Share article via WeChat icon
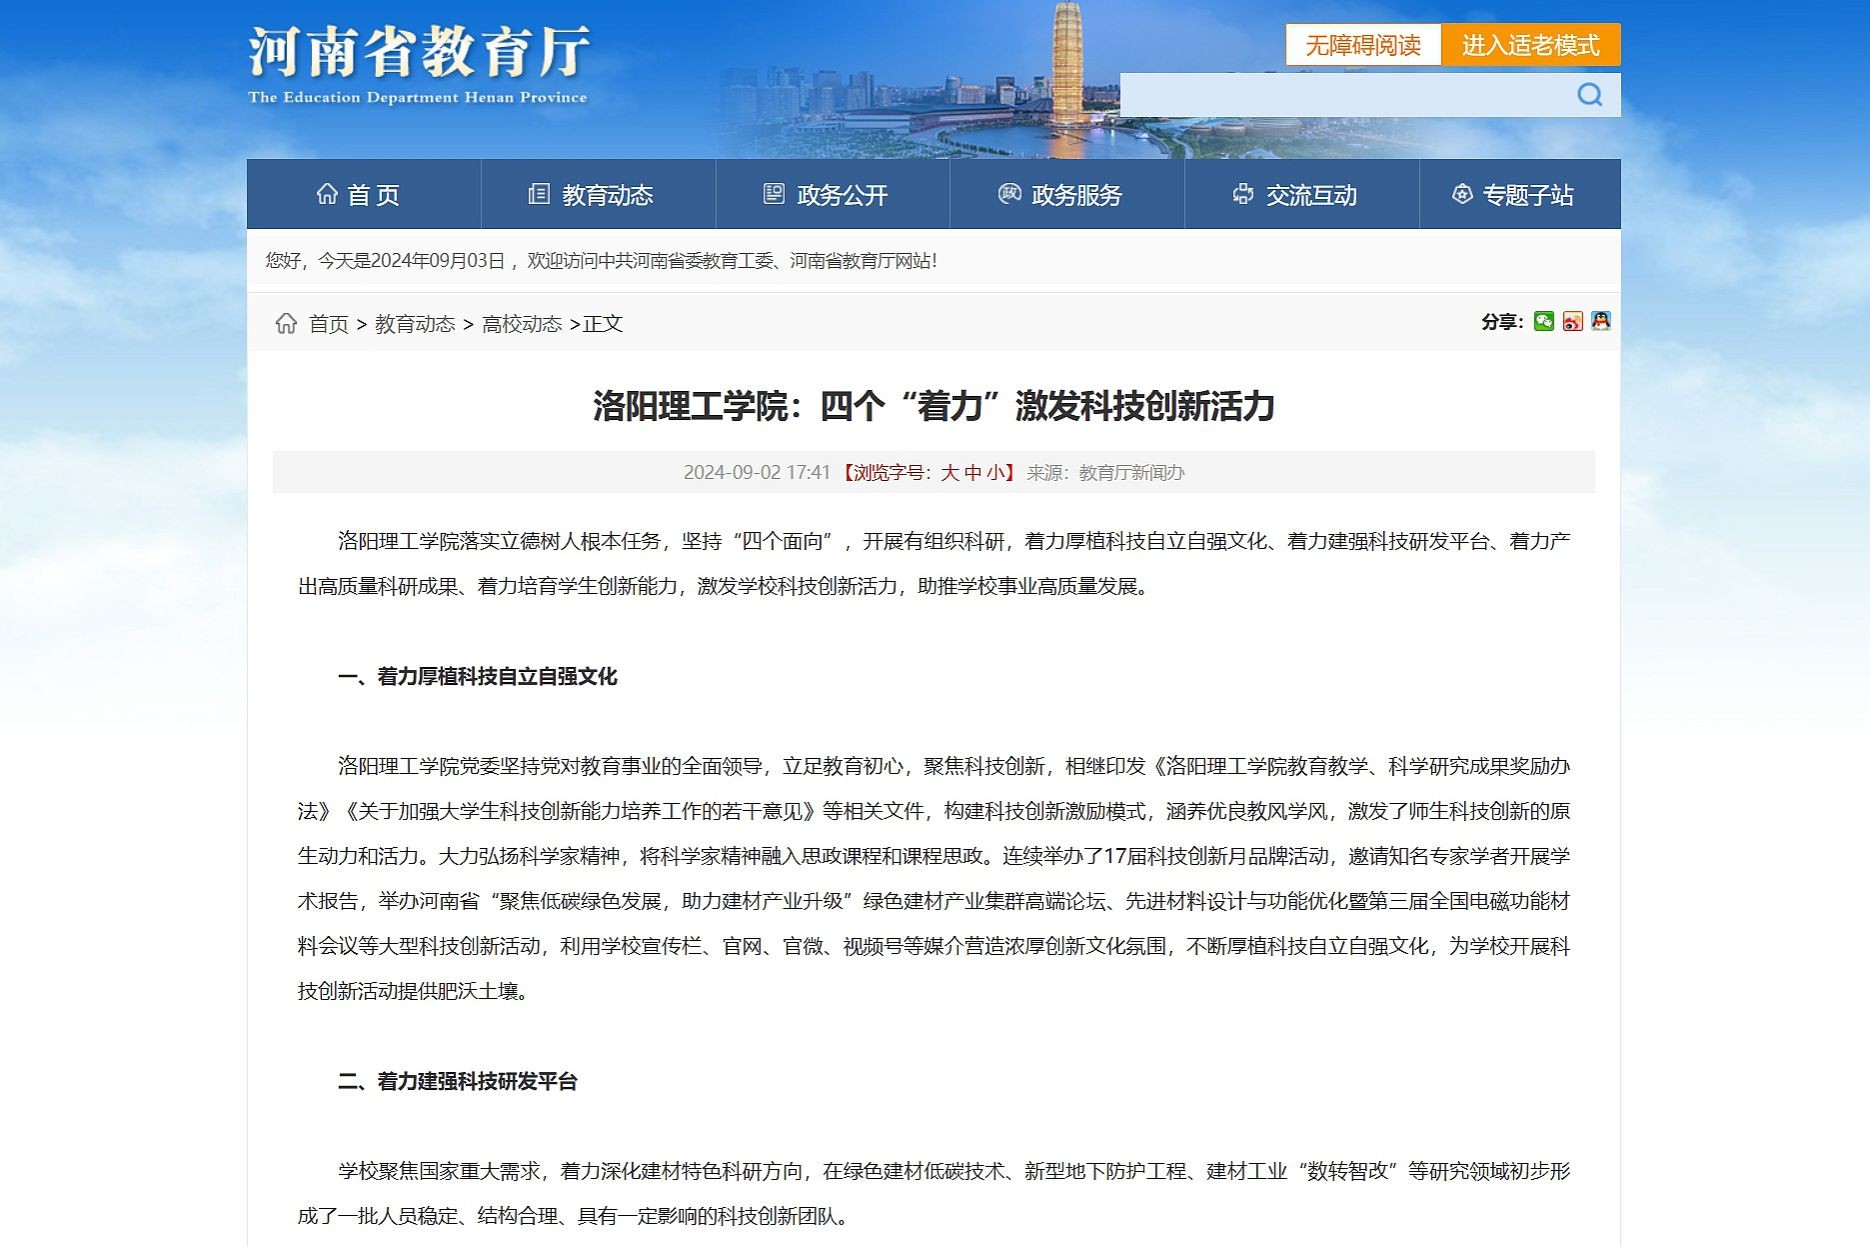 [1544, 321]
